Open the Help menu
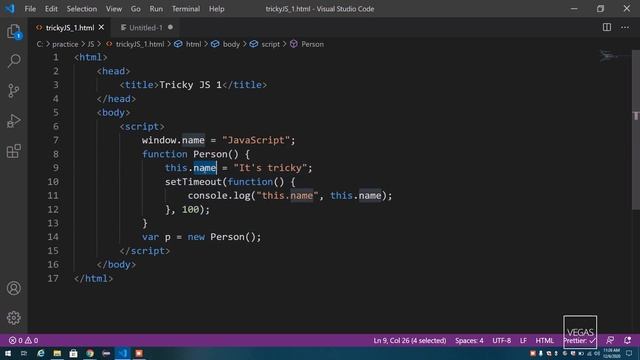The height and width of the screenshot is (360, 640). click(x=216, y=9)
